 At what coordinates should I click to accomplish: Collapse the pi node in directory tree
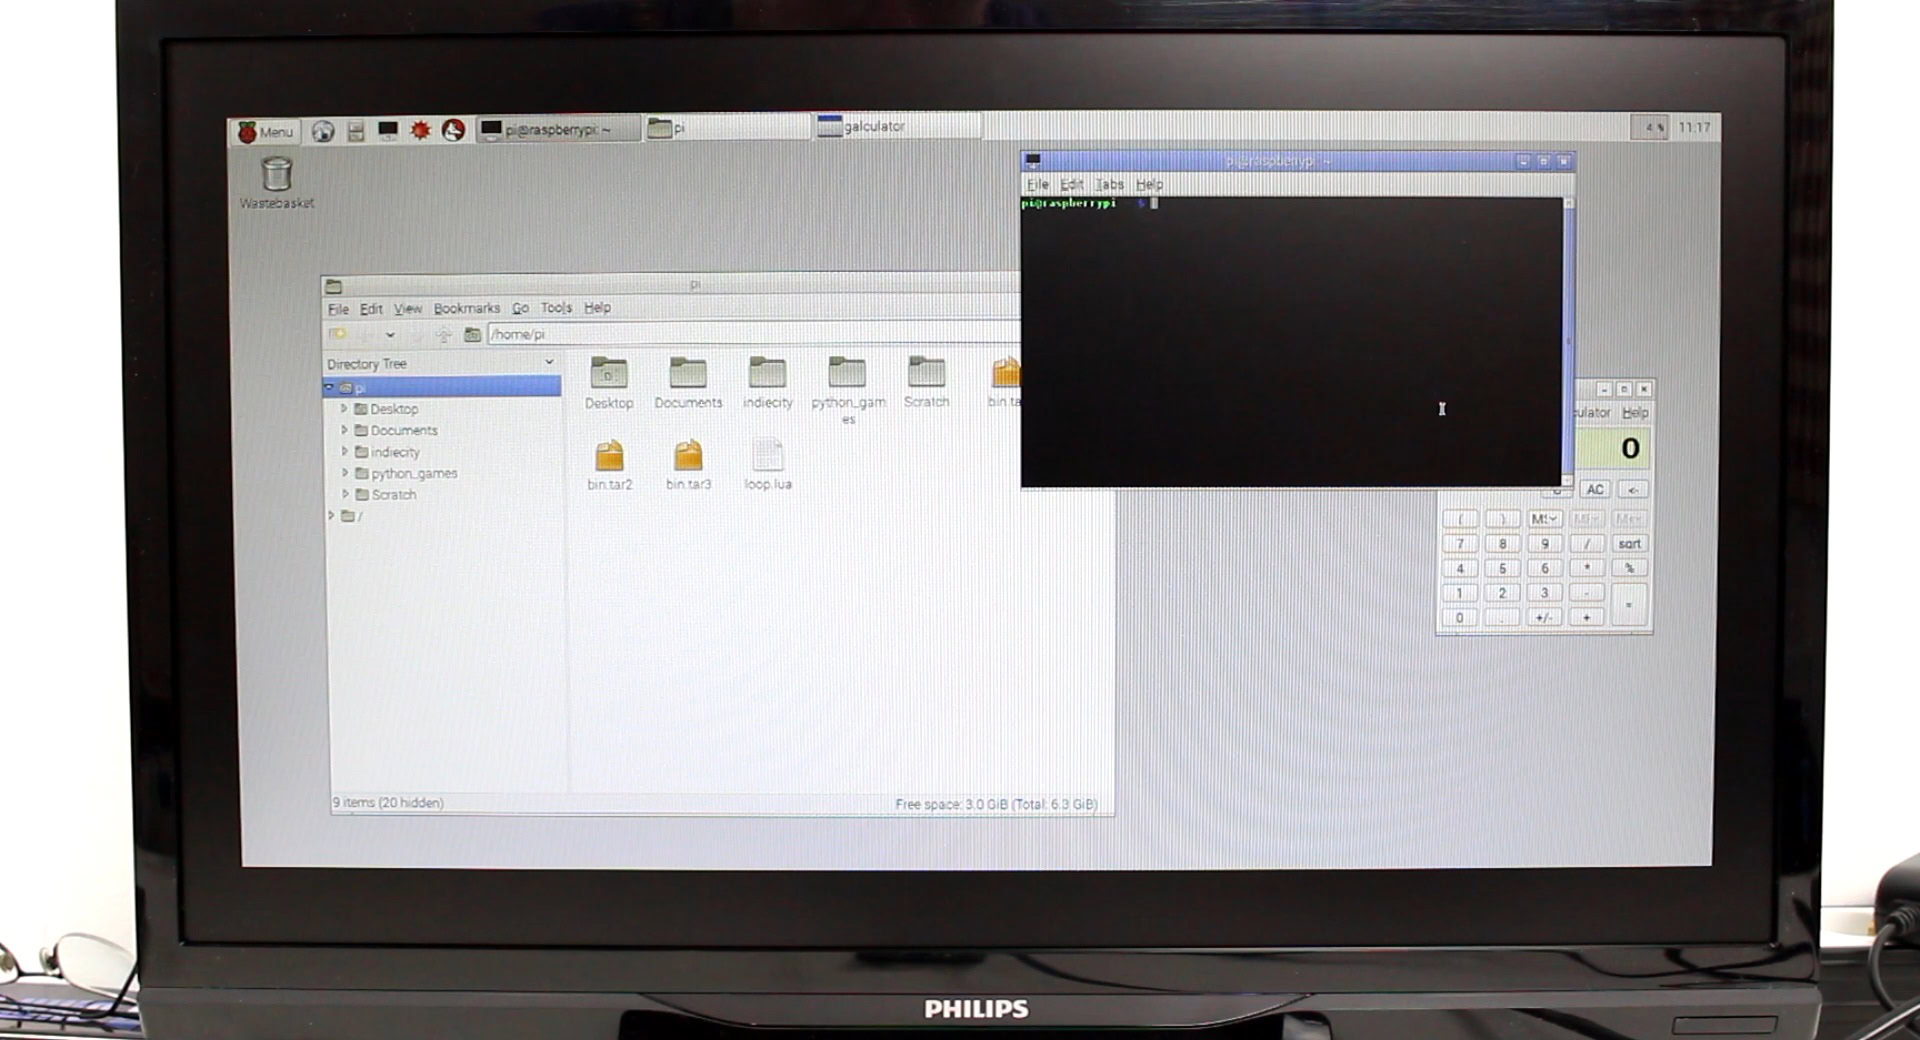click(329, 387)
